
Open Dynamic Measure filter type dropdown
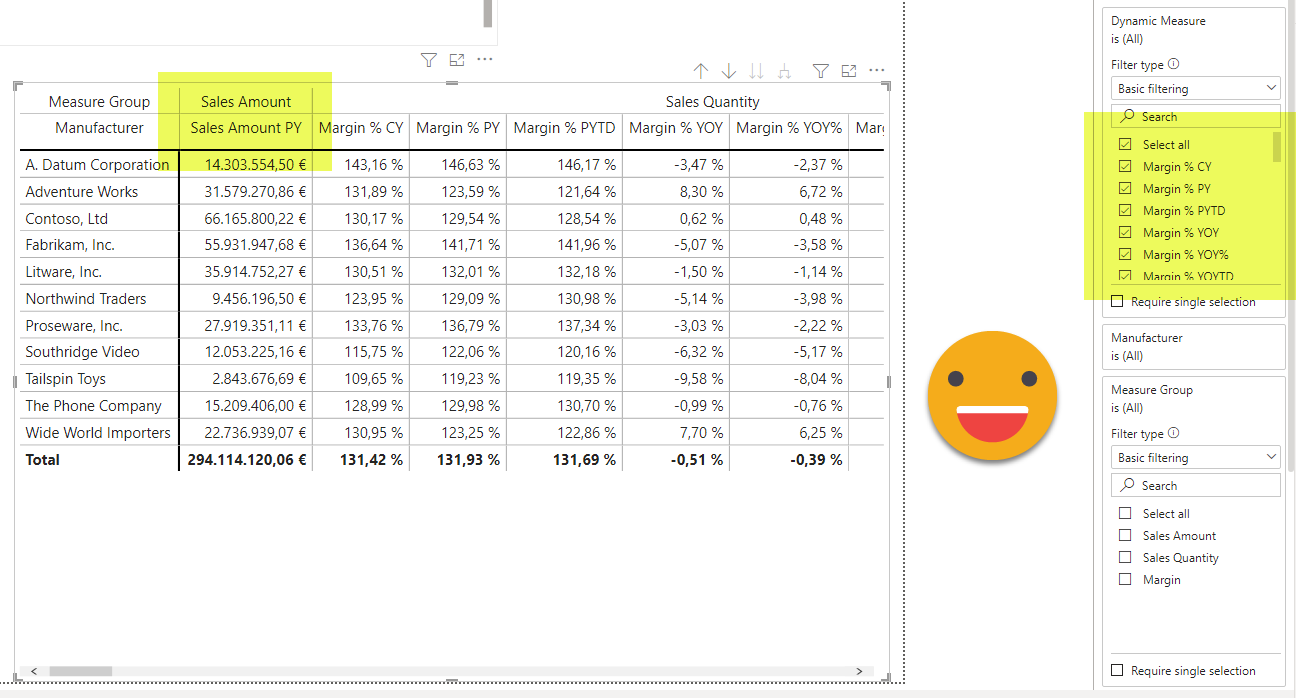(1195, 89)
